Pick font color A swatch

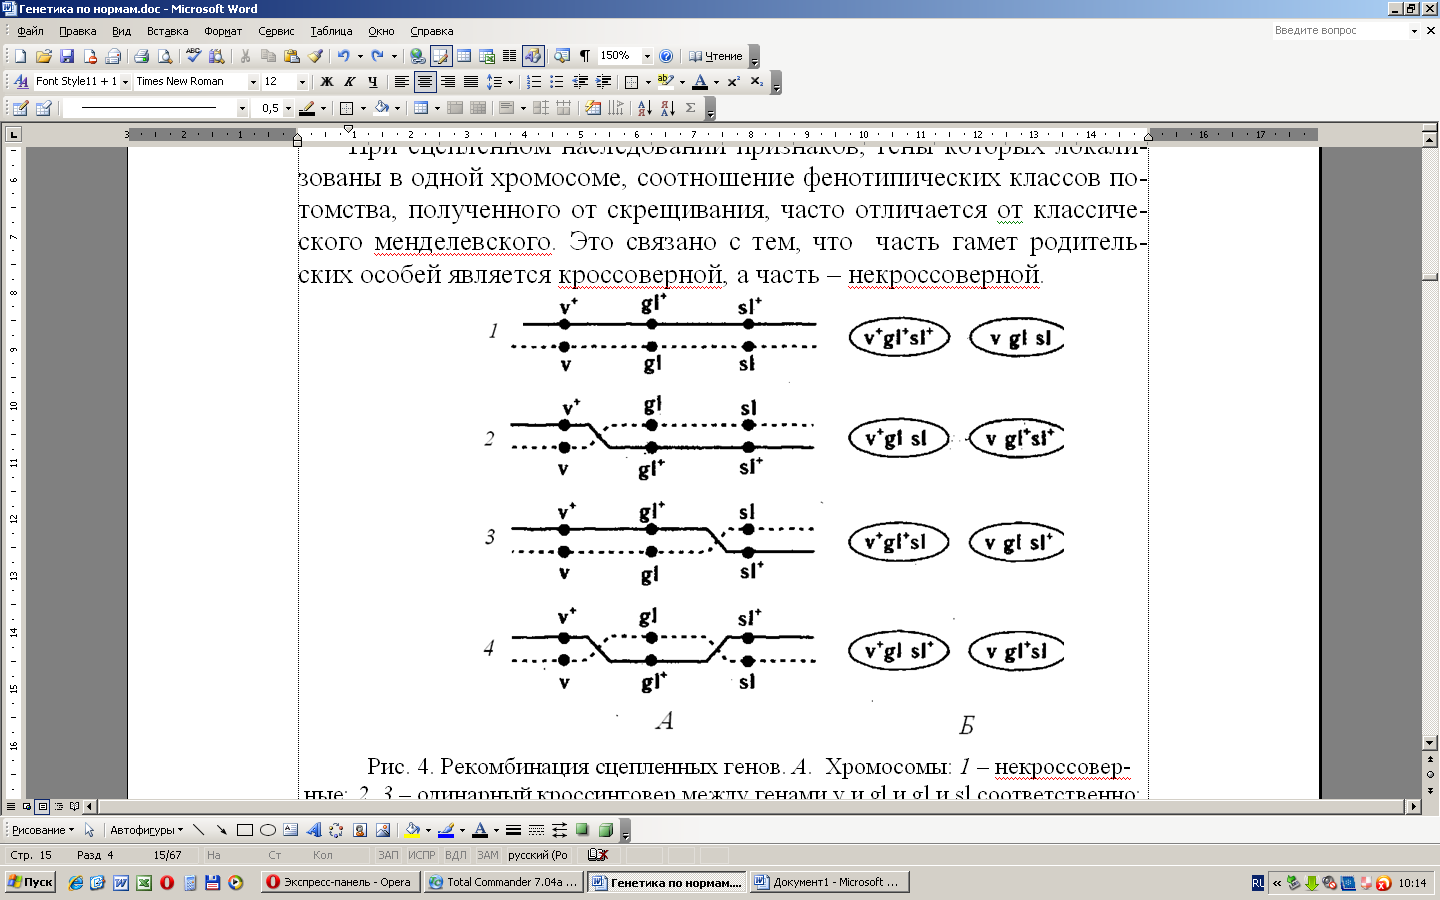tap(700, 82)
